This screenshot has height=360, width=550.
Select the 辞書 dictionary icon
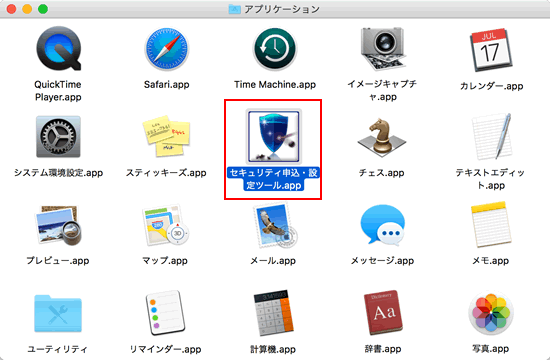[x=383, y=313]
